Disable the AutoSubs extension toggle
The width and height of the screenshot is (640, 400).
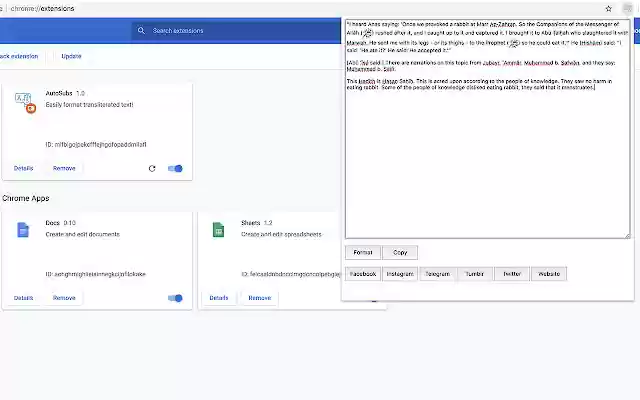175,168
